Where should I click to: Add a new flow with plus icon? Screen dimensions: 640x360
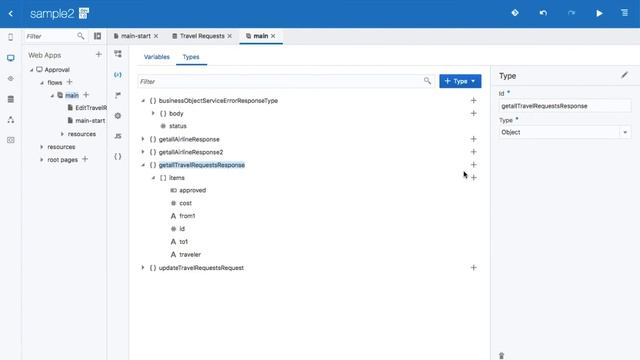coord(69,82)
